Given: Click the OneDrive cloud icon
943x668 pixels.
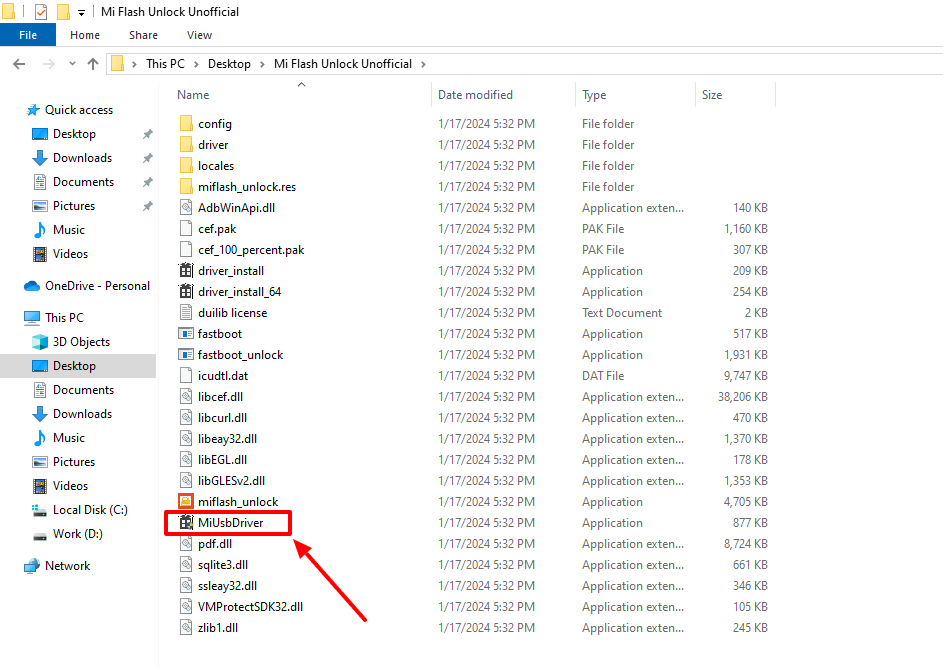Looking at the screenshot, I should click(x=32, y=286).
